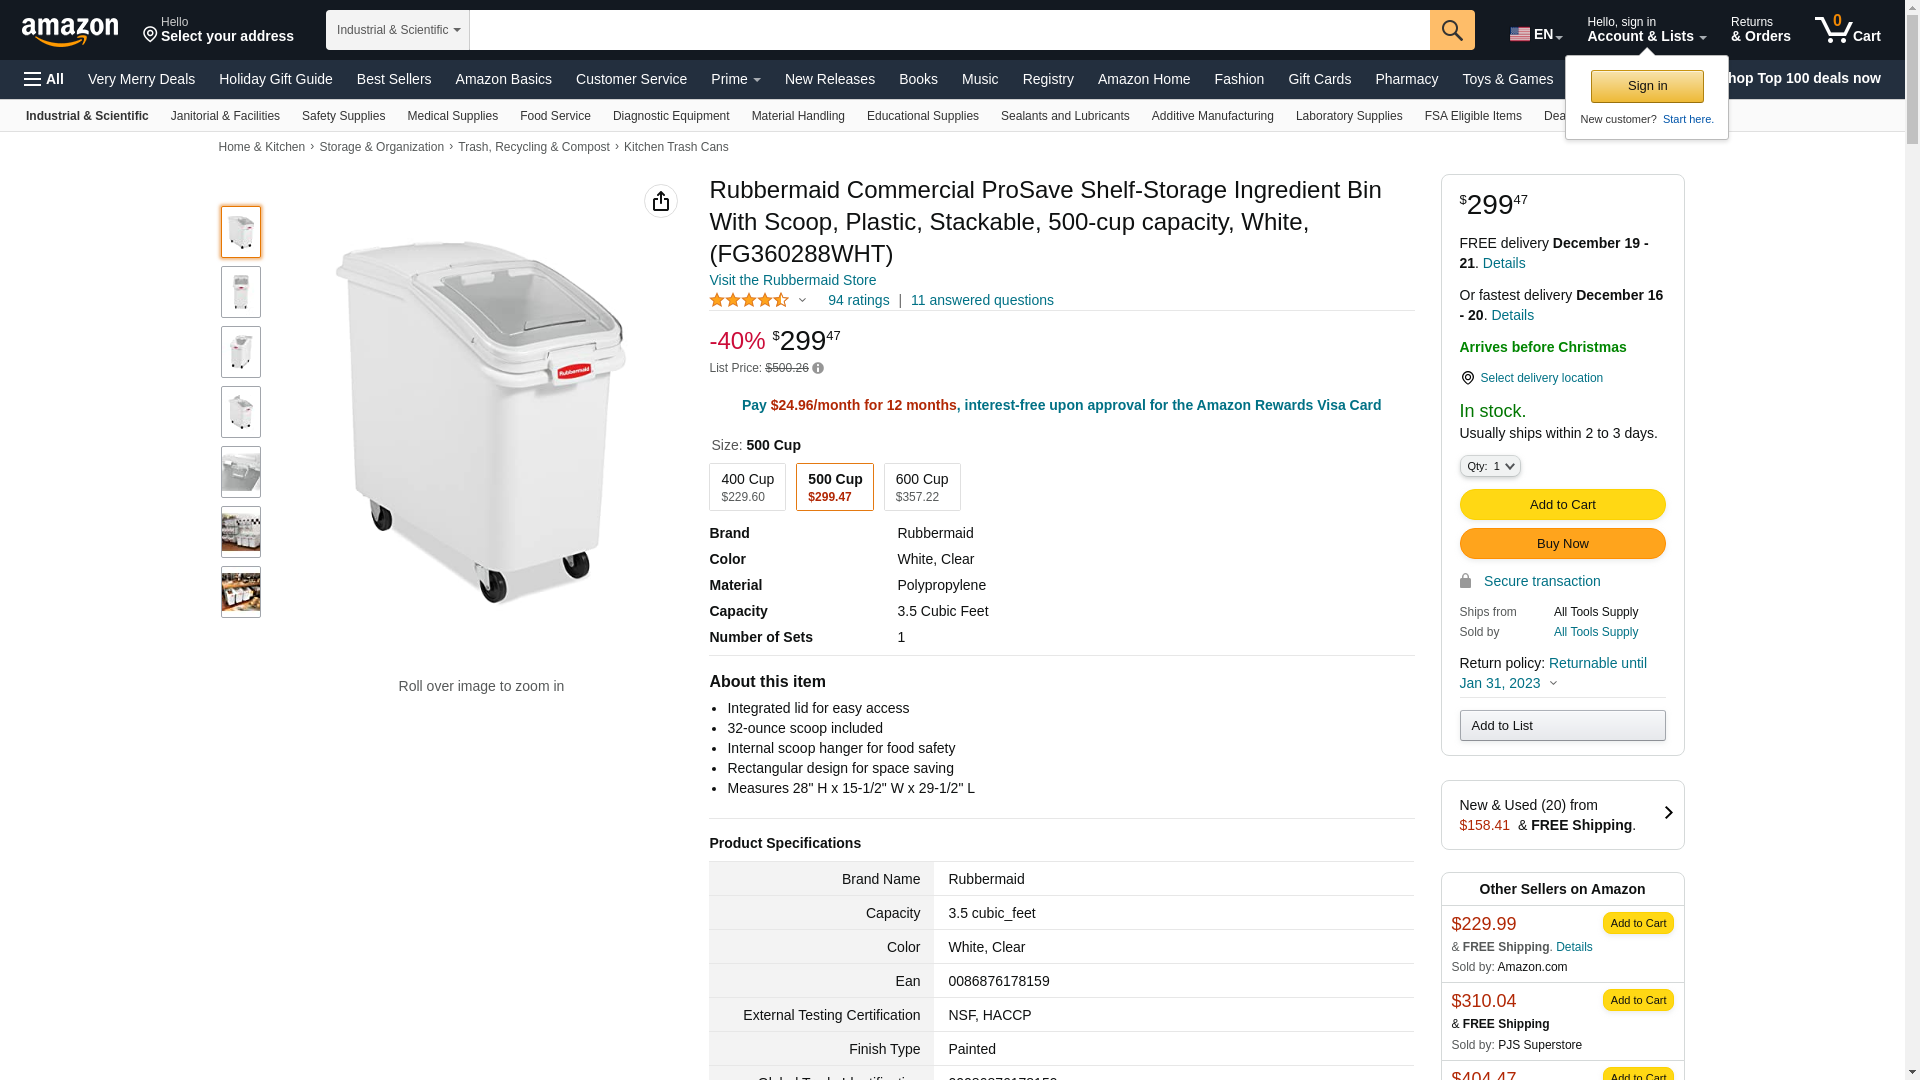Screen dimensions: 1920x1080
Task: Click the search magnifier button
Action: (1452, 30)
